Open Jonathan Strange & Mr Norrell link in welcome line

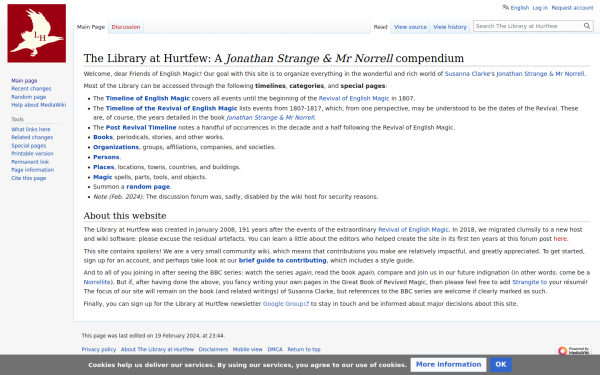[x=540, y=74]
